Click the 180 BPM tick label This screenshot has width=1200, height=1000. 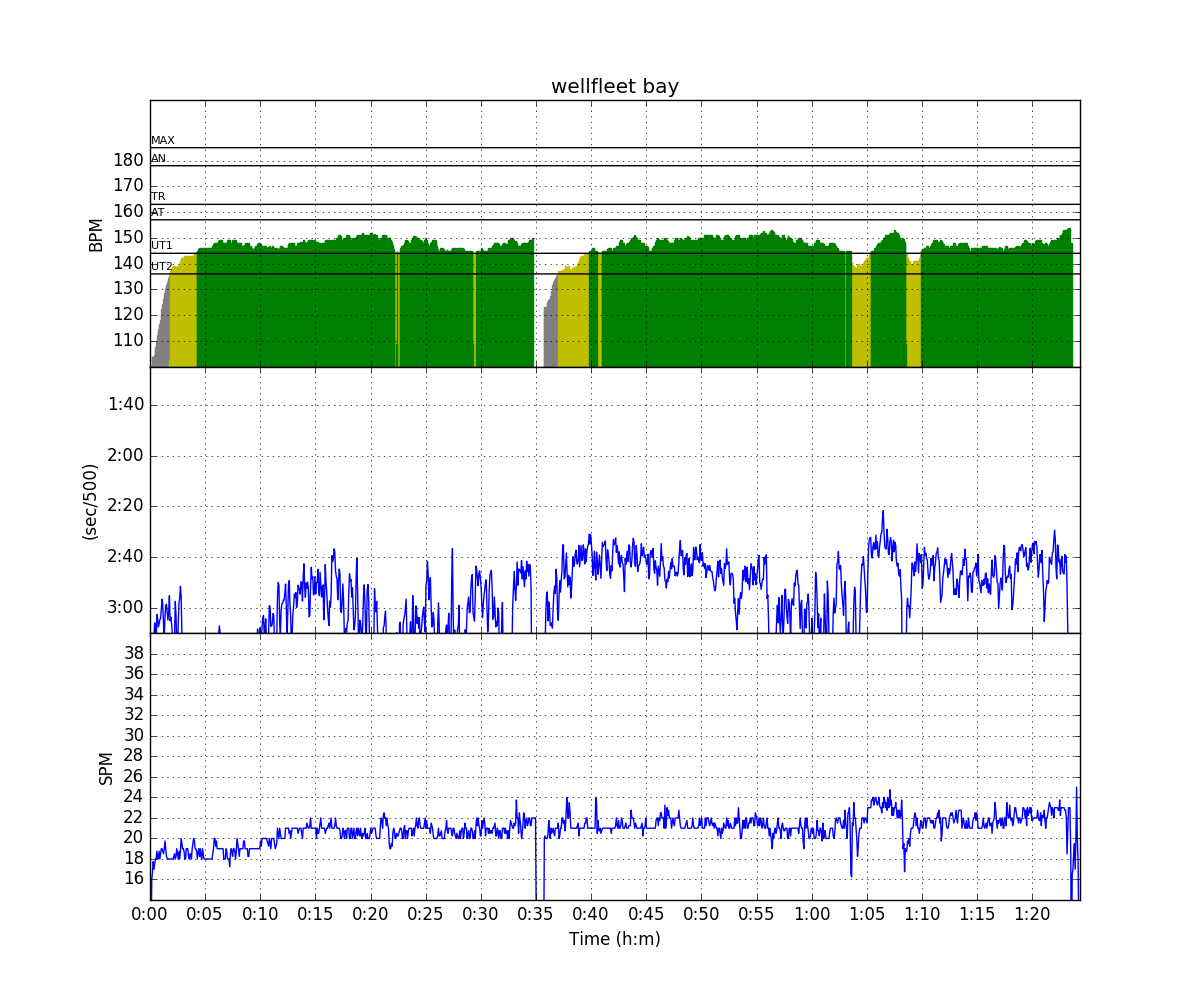[128, 160]
